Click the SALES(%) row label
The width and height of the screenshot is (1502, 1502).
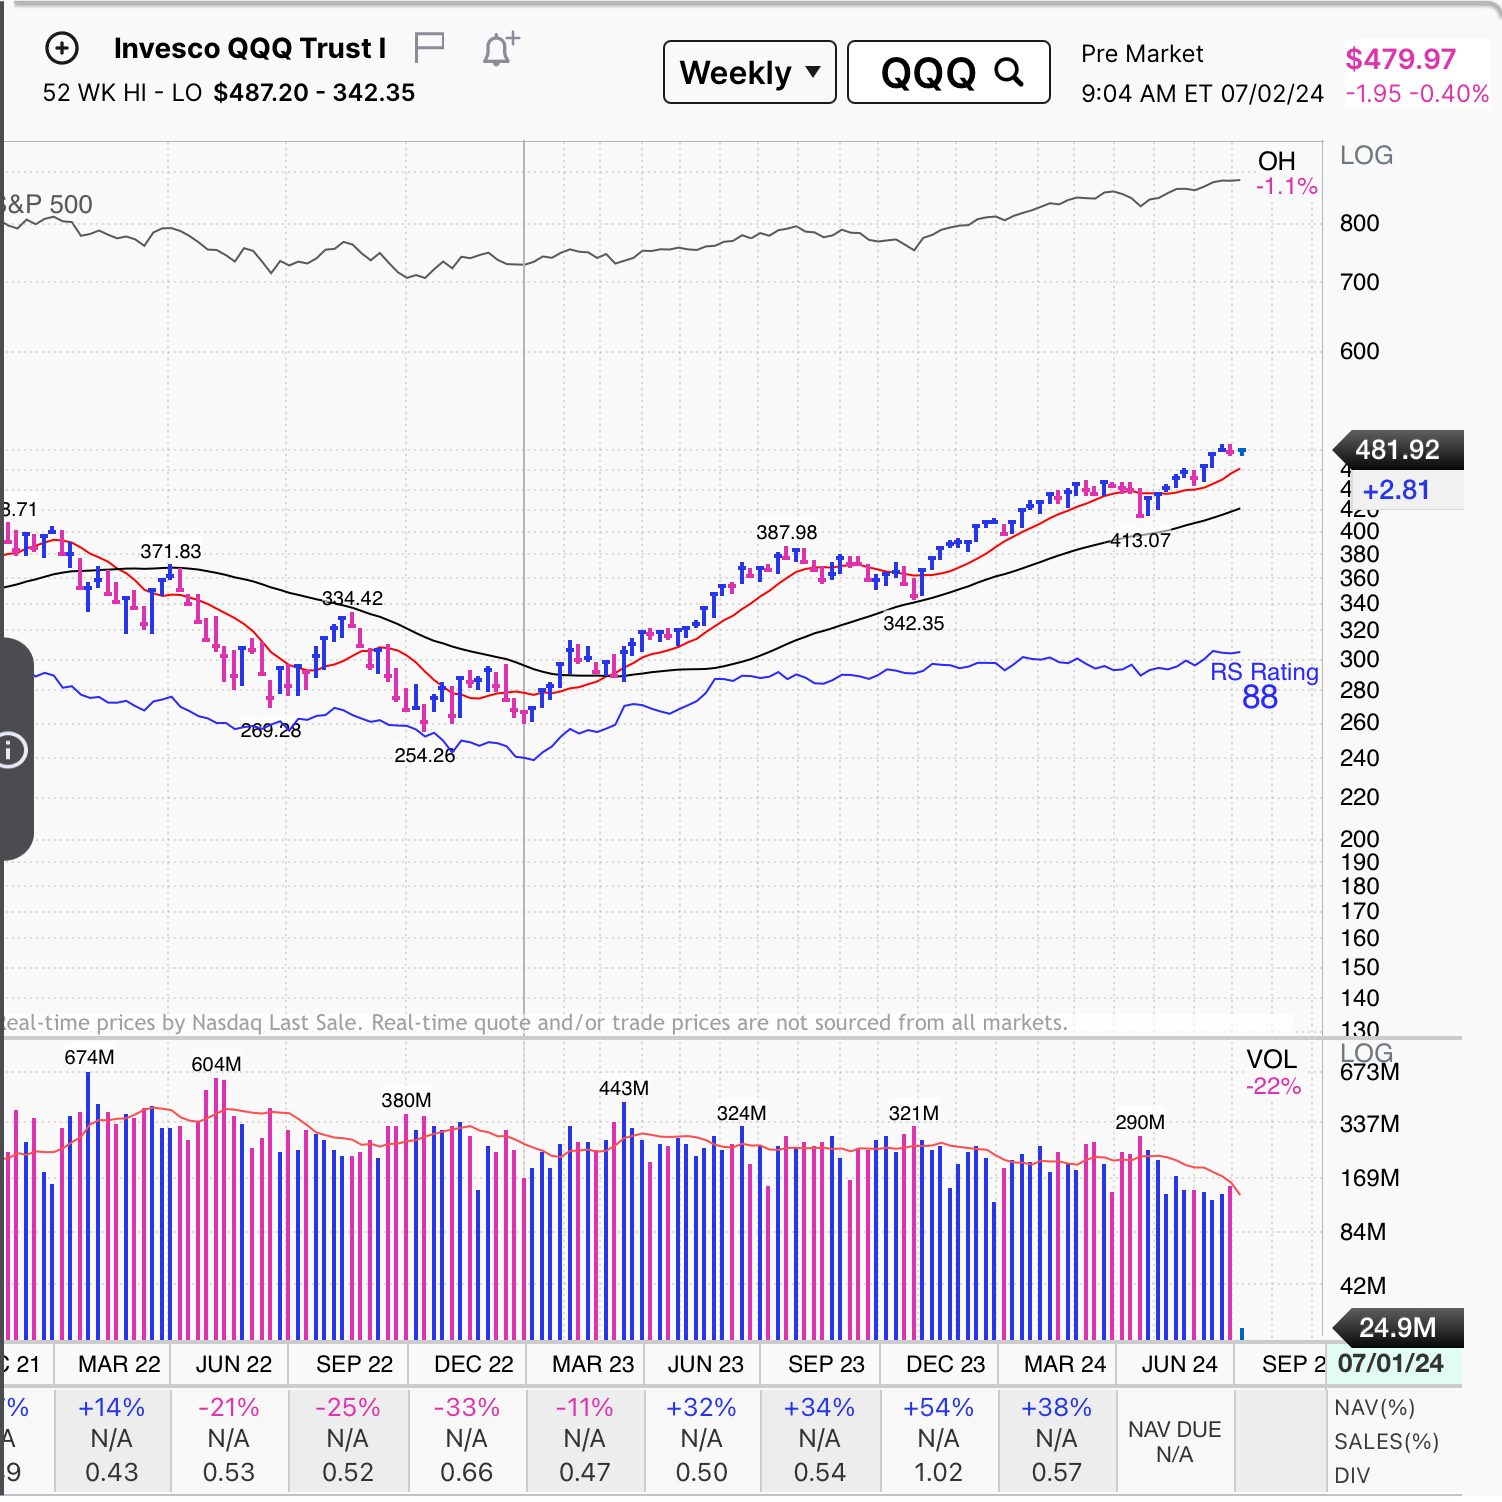[1386, 1441]
